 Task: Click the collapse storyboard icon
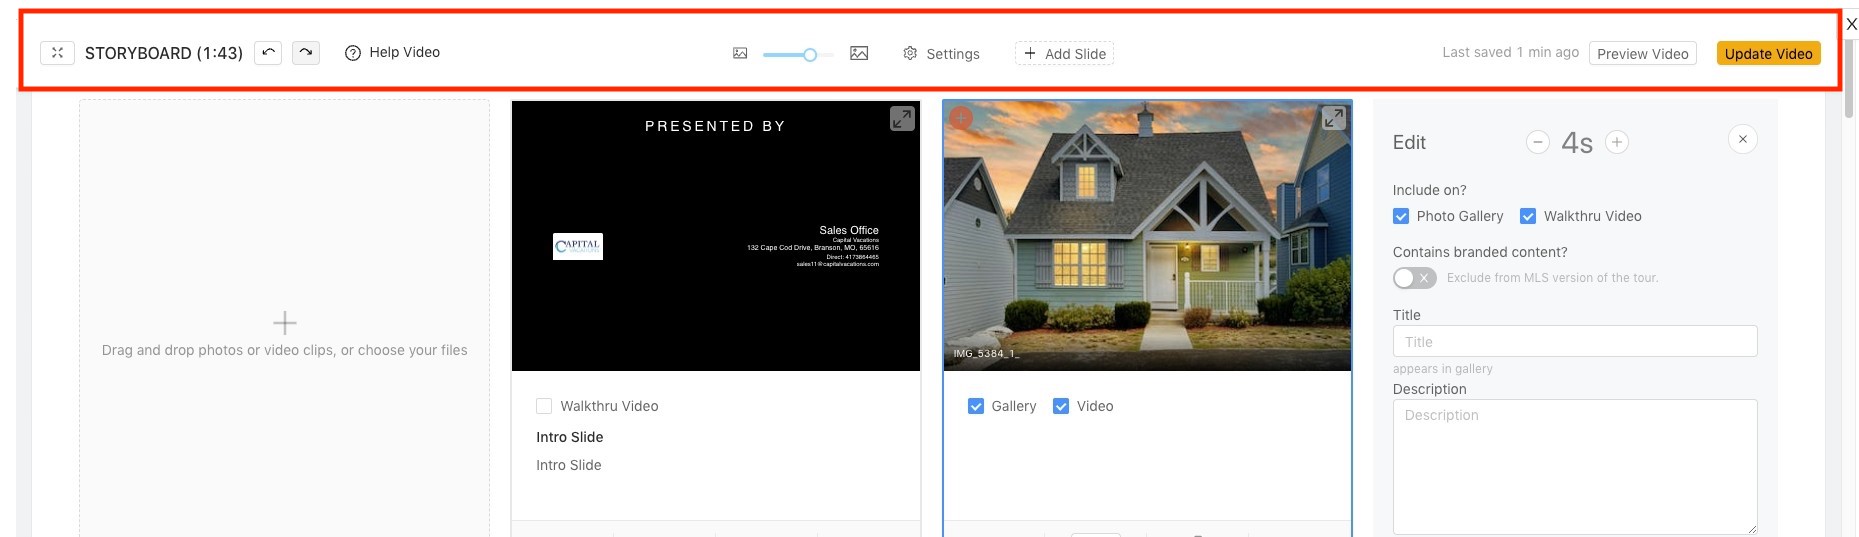tap(57, 53)
